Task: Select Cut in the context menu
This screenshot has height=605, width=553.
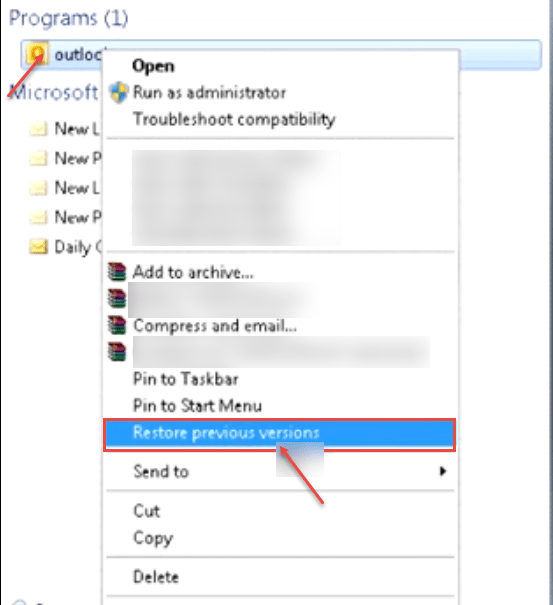Action: pyautogui.click(x=146, y=511)
